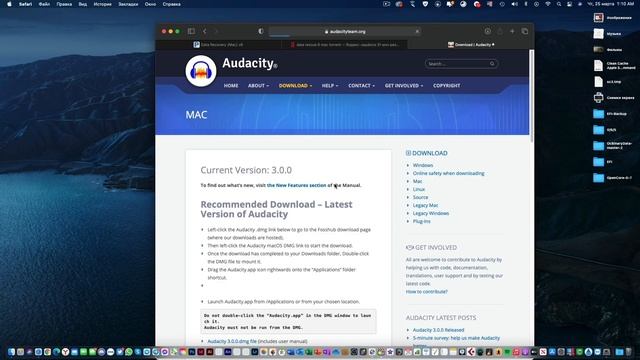Open Source link in DOWNLOAD sidebar
The width and height of the screenshot is (640, 360).
(420, 197)
